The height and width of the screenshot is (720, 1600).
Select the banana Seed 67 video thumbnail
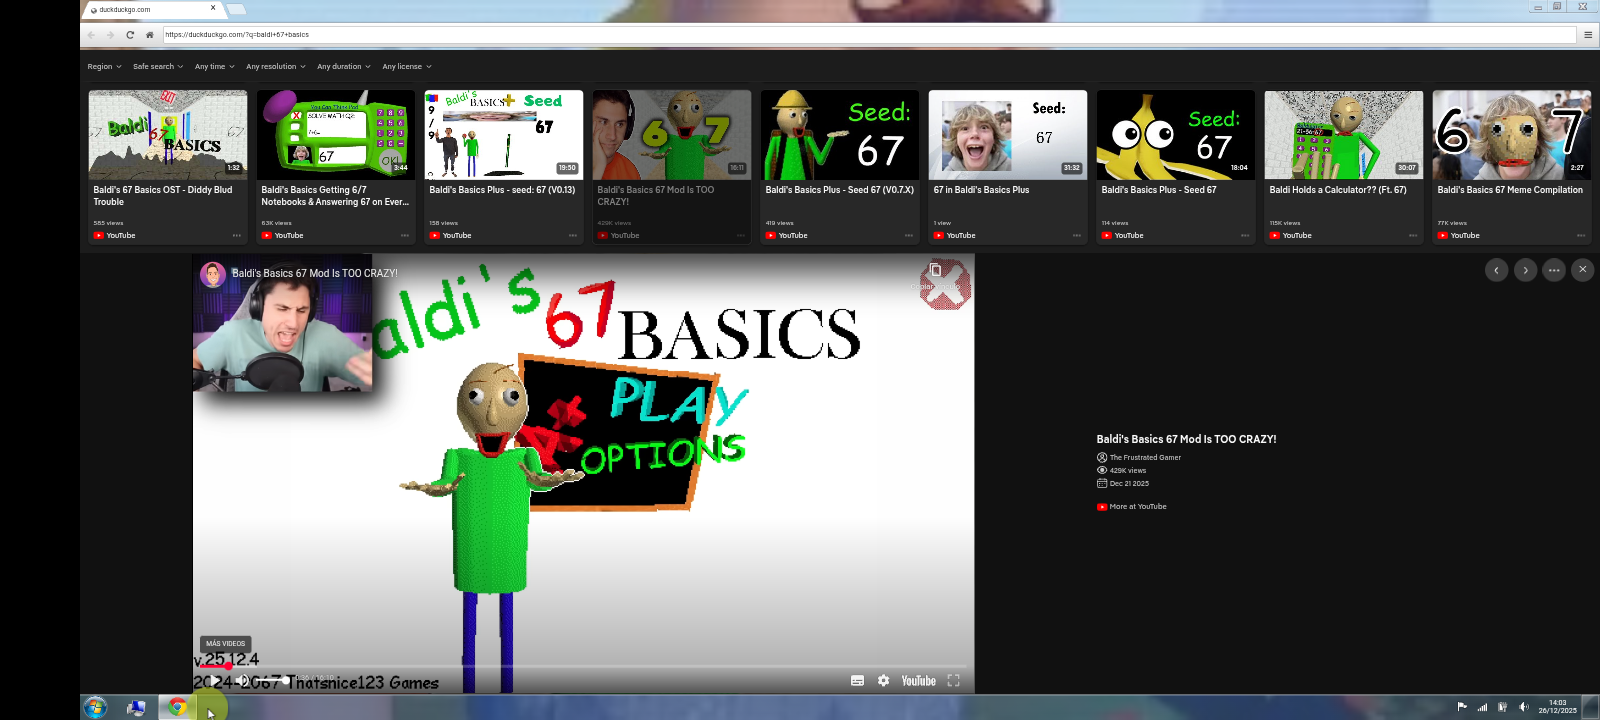[1176, 135]
